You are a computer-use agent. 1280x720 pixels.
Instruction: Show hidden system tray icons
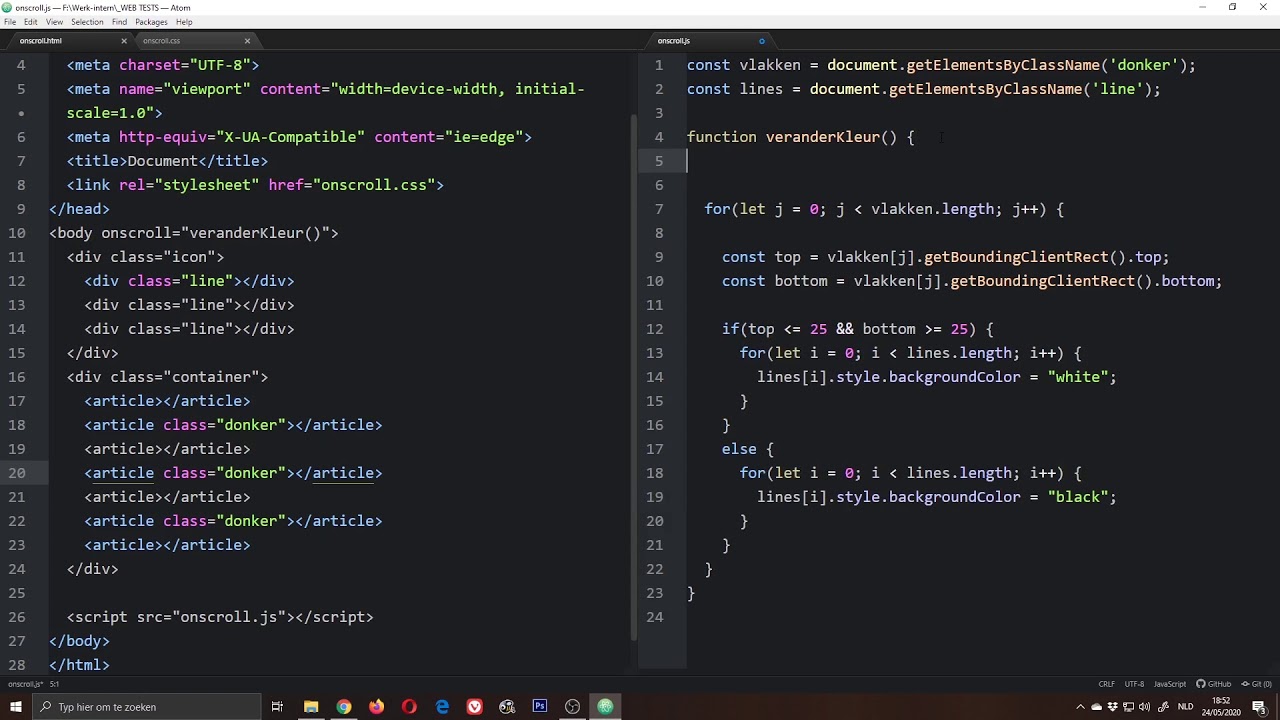(1080, 707)
